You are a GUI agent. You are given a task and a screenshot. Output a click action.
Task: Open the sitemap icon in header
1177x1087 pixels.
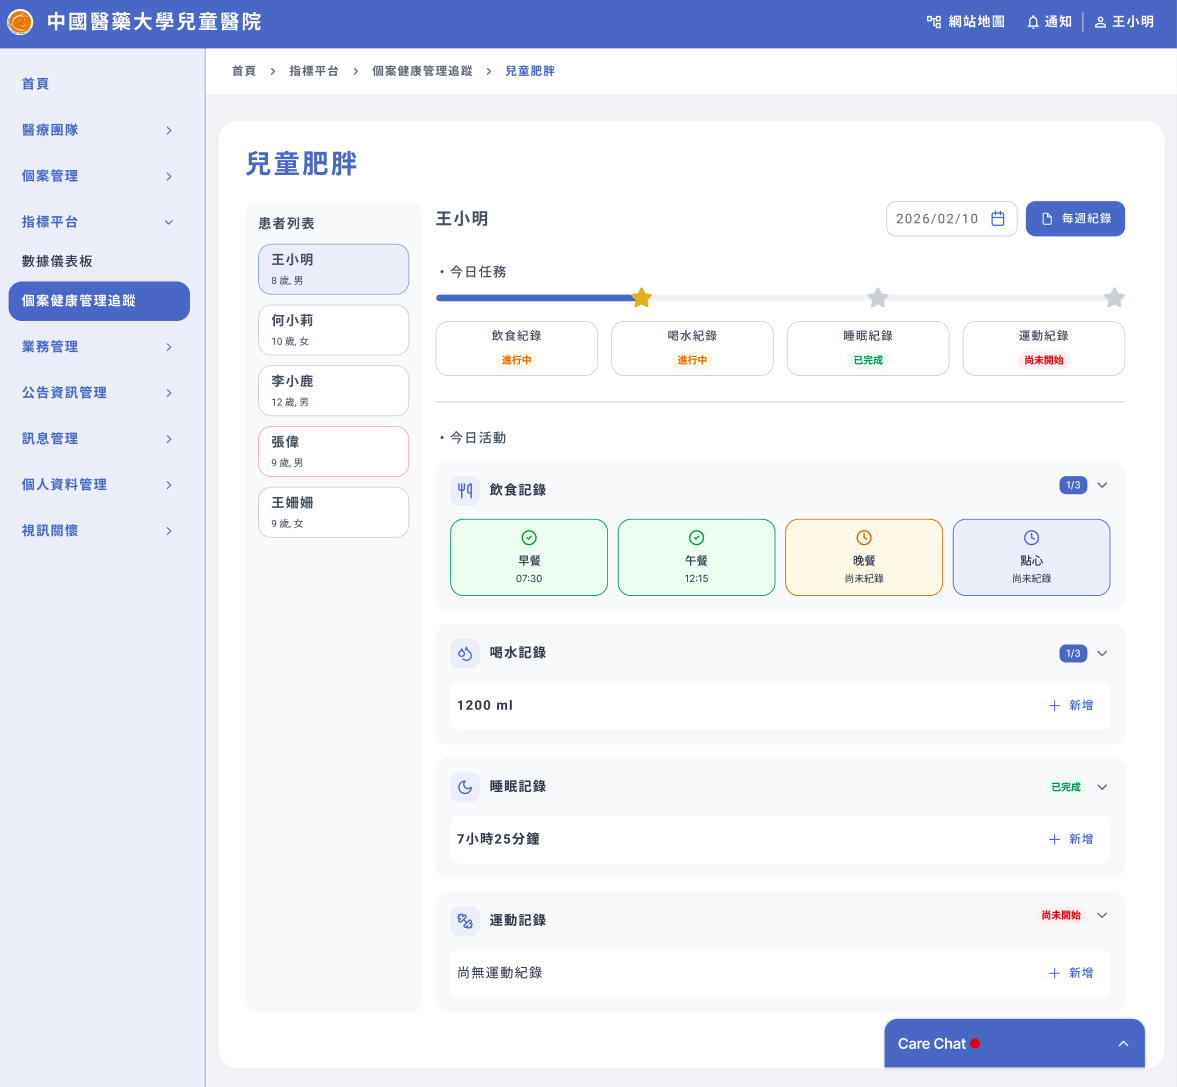pyautogui.click(x=934, y=22)
